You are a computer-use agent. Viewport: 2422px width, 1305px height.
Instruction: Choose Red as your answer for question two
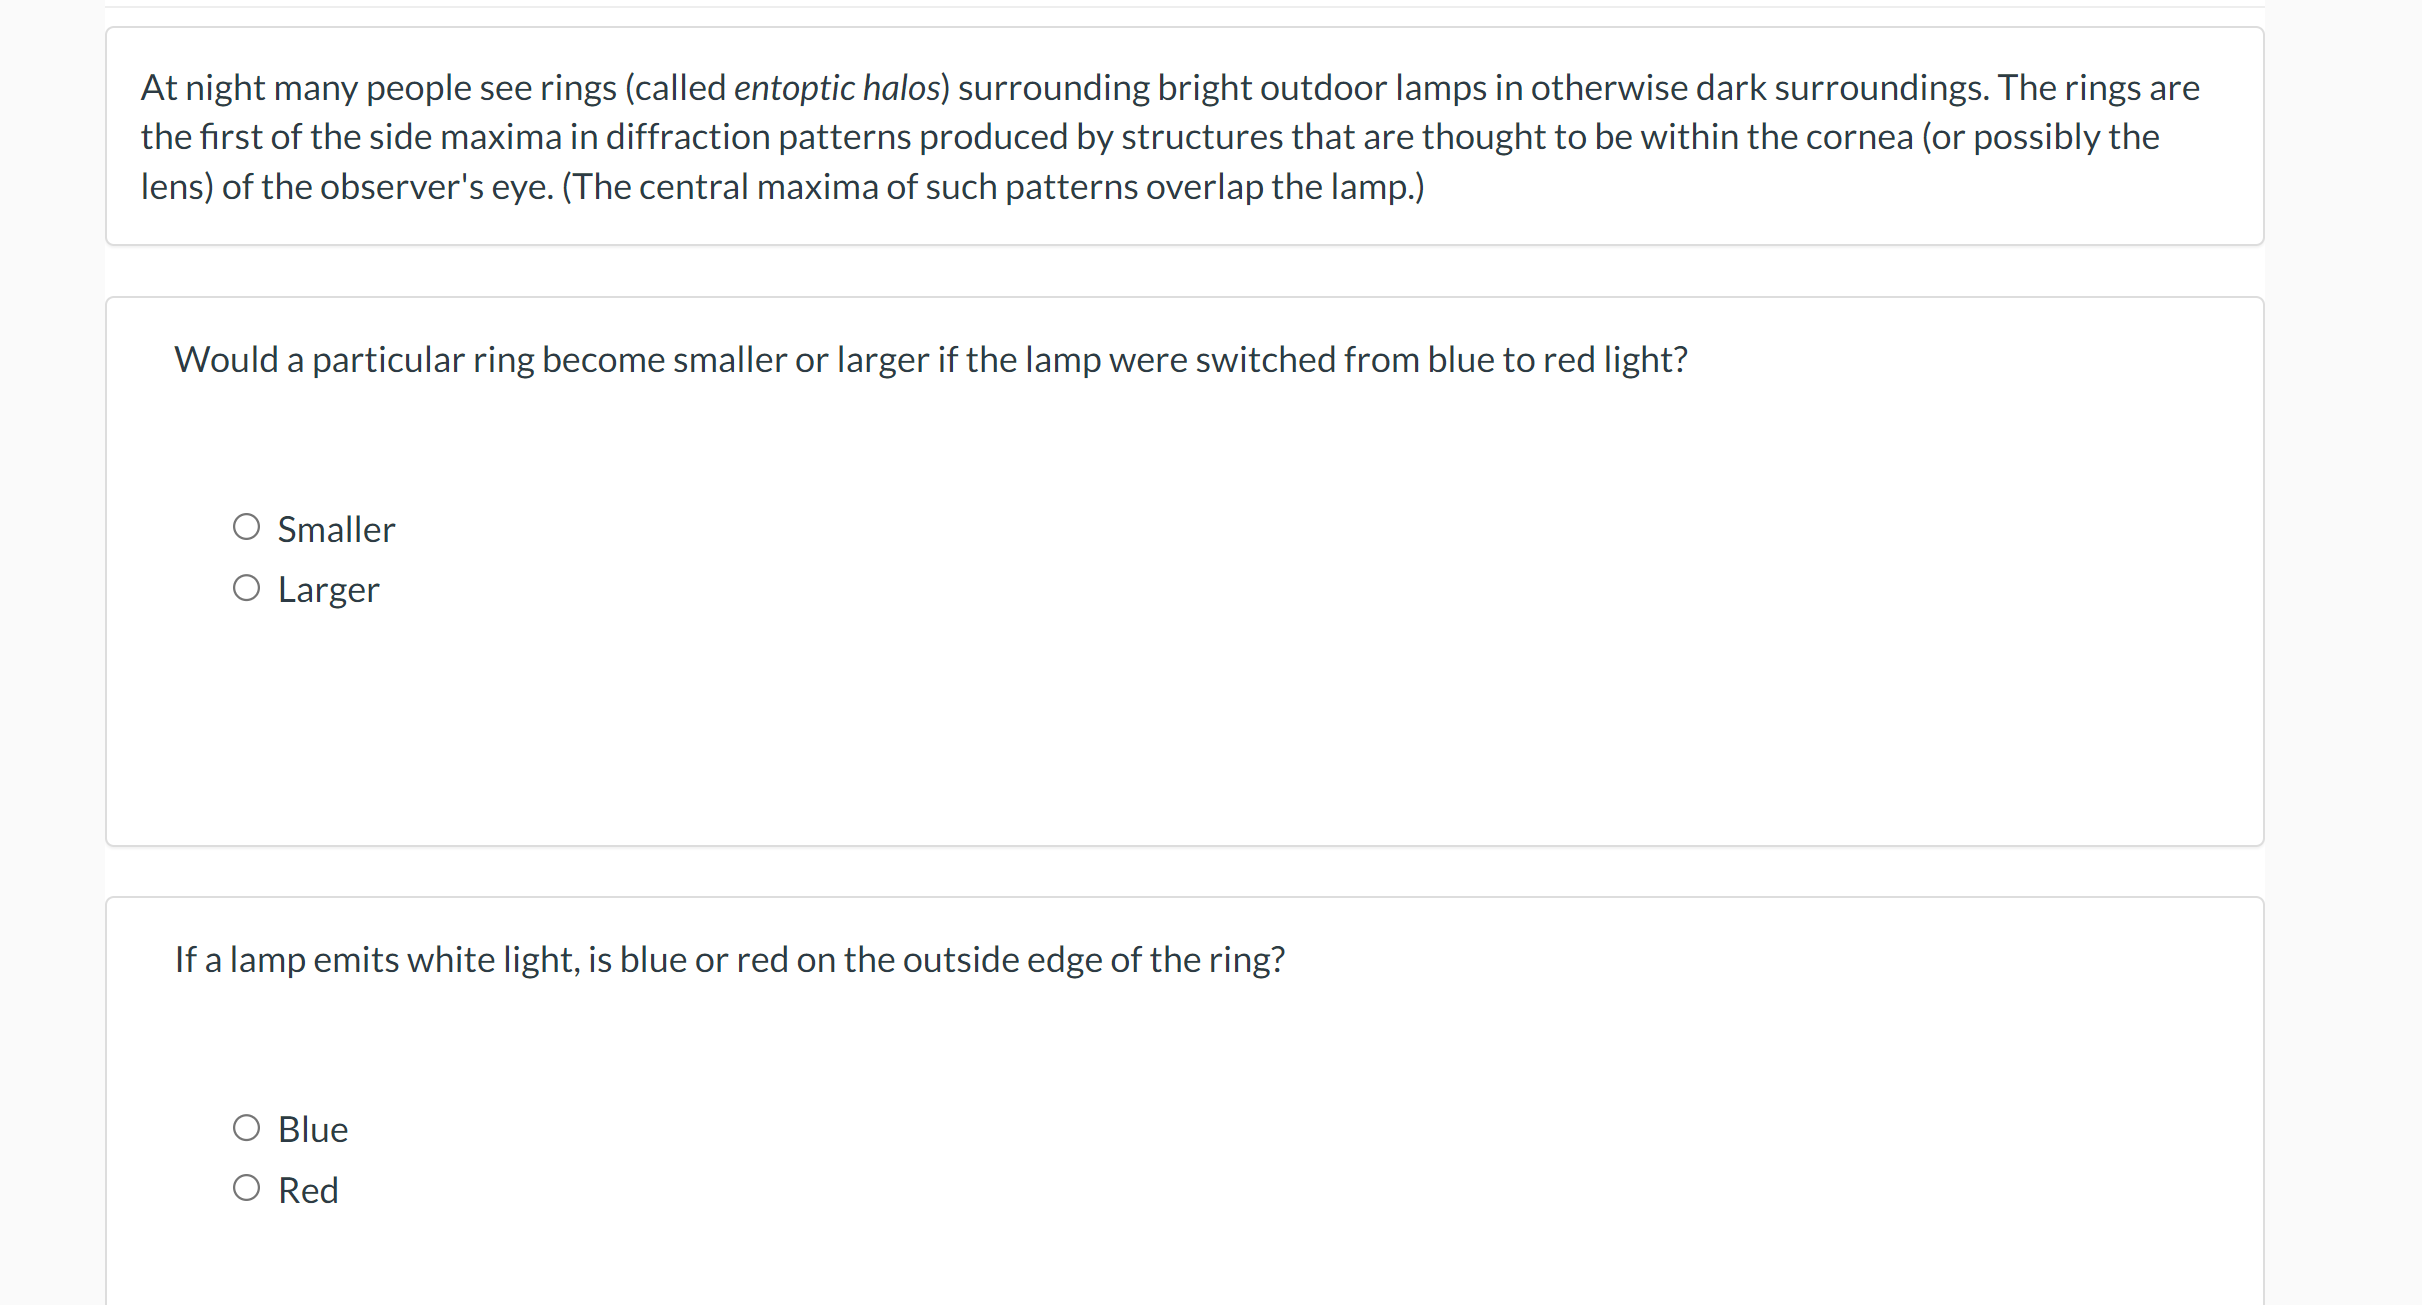(x=246, y=1187)
